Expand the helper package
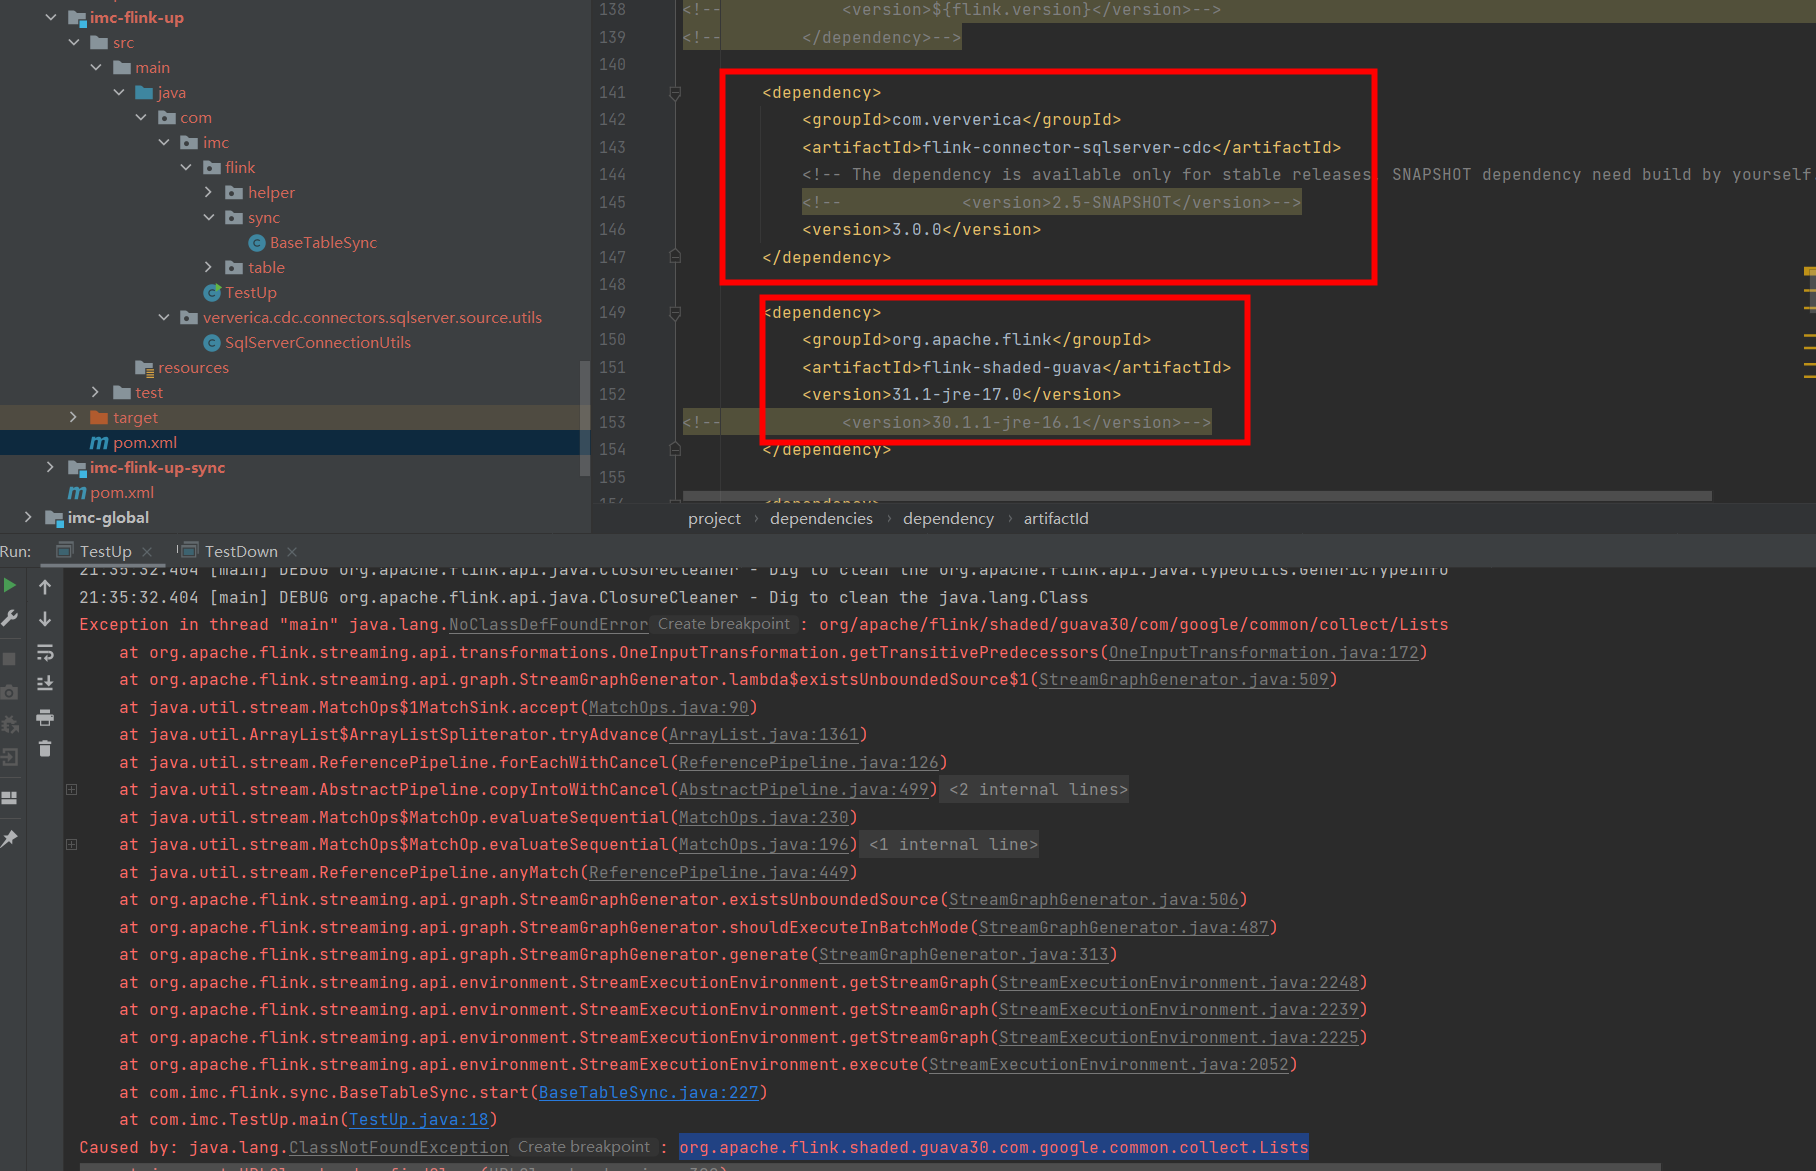1816x1171 pixels. (x=208, y=192)
